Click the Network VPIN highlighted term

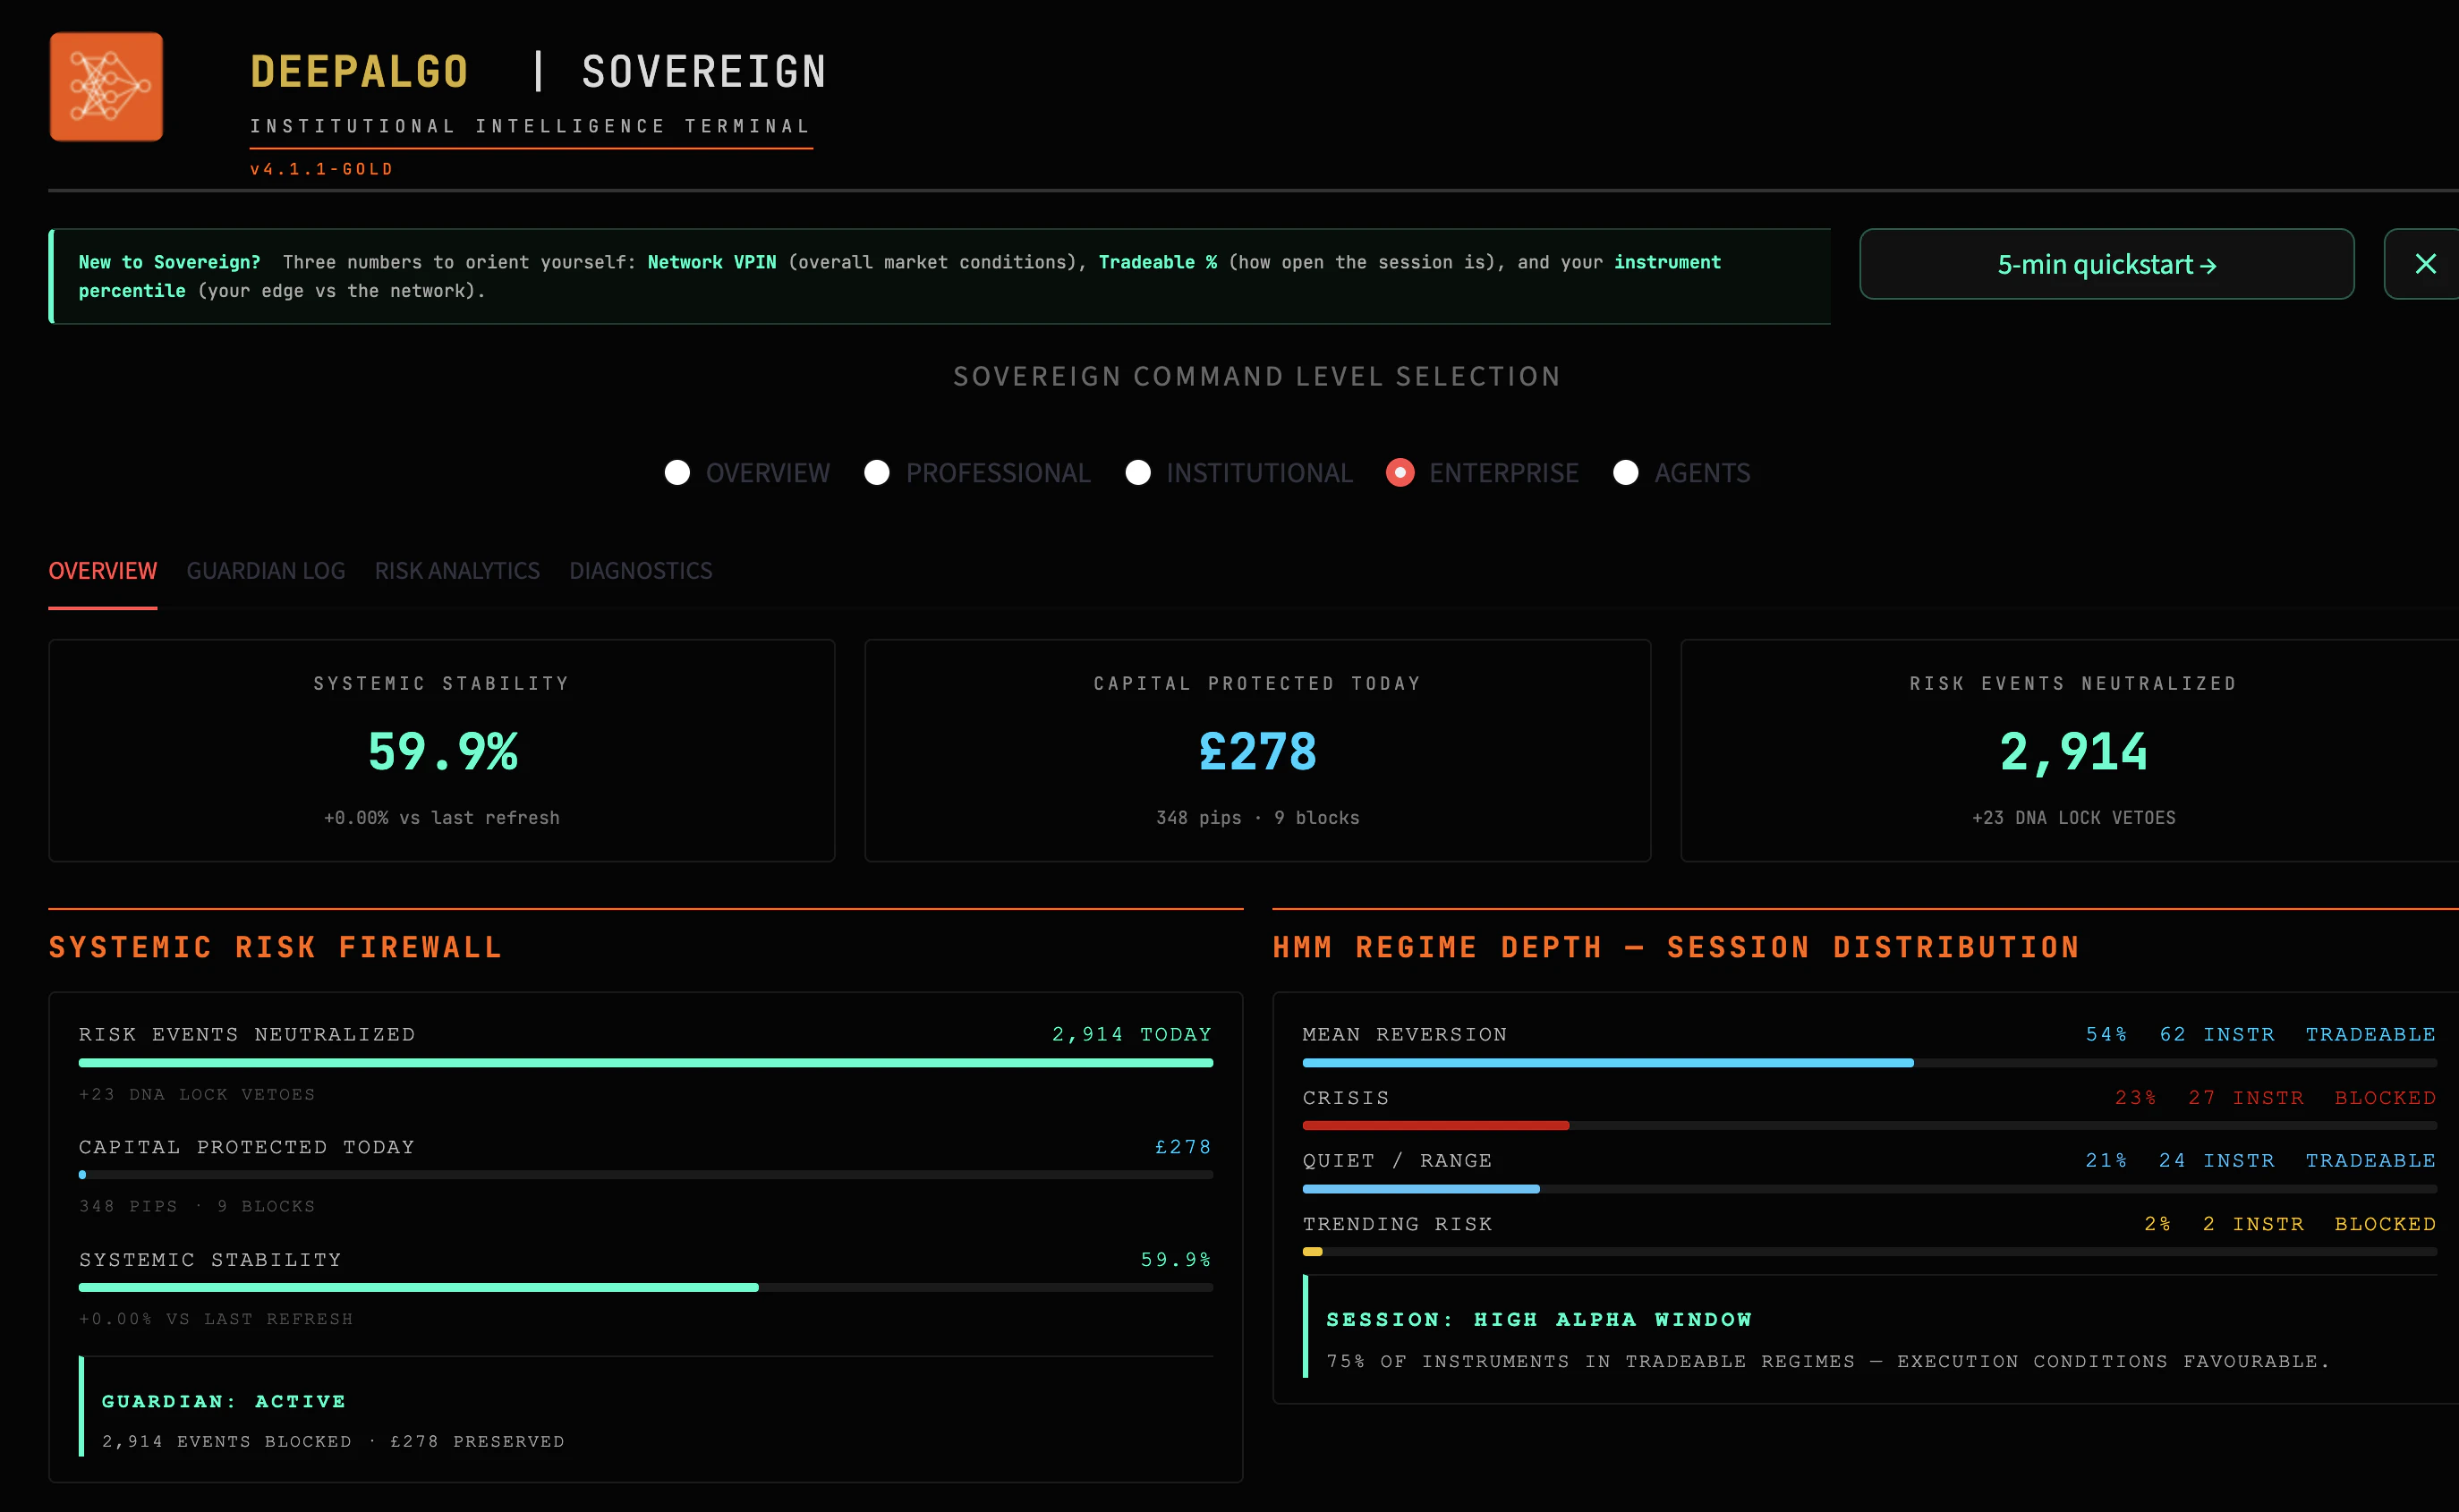click(x=712, y=262)
